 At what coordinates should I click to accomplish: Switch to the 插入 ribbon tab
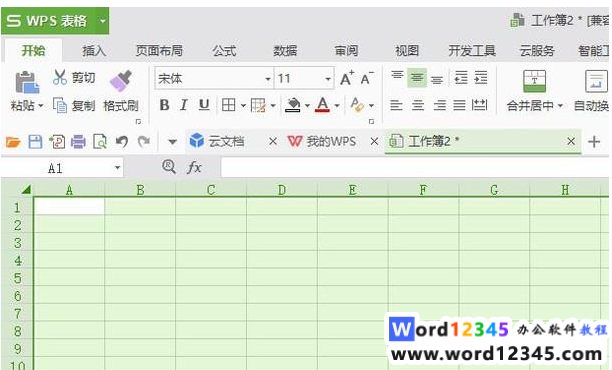pos(94,51)
